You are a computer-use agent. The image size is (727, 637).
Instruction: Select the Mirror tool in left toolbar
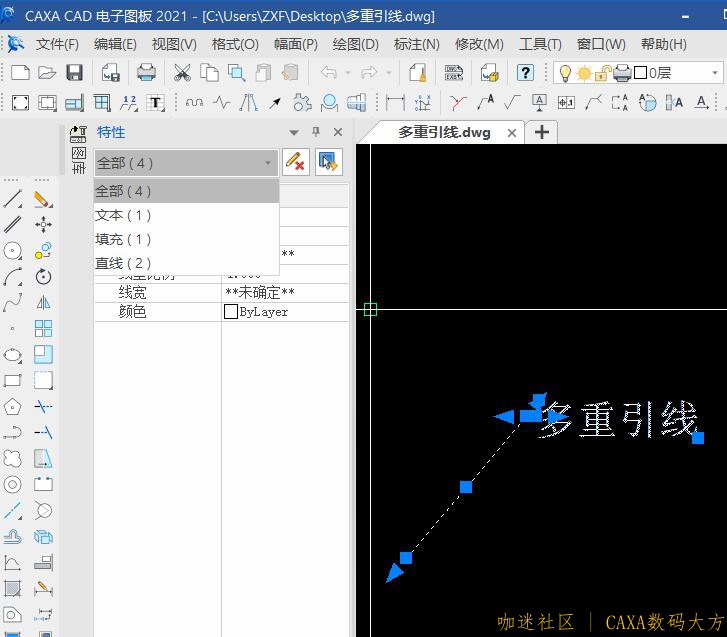click(x=43, y=303)
